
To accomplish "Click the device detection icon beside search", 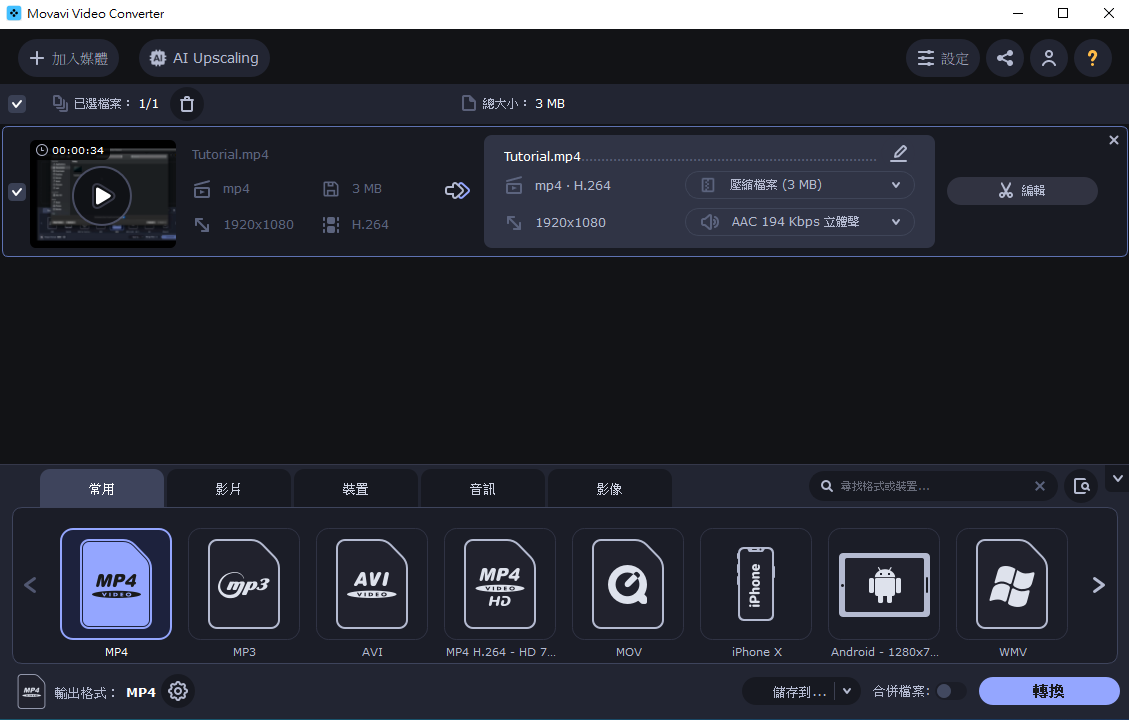I will (1081, 486).
